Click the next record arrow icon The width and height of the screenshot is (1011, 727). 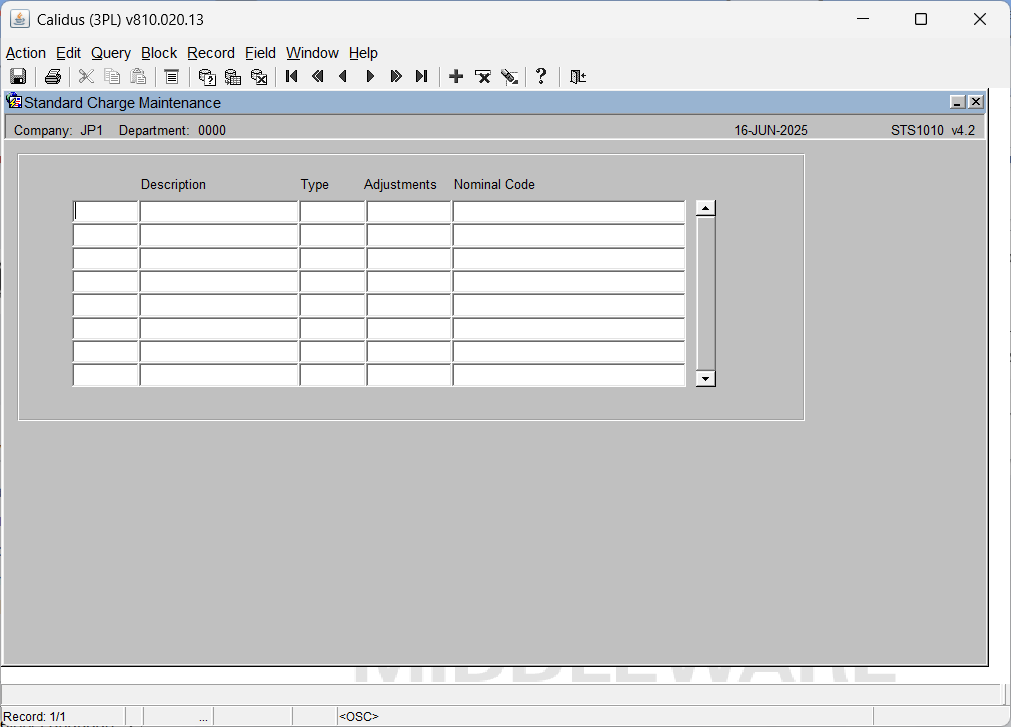[370, 77]
